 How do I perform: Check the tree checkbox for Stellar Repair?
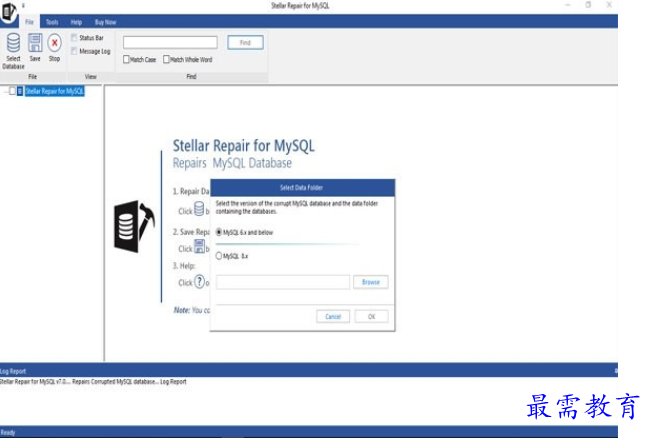coord(12,91)
